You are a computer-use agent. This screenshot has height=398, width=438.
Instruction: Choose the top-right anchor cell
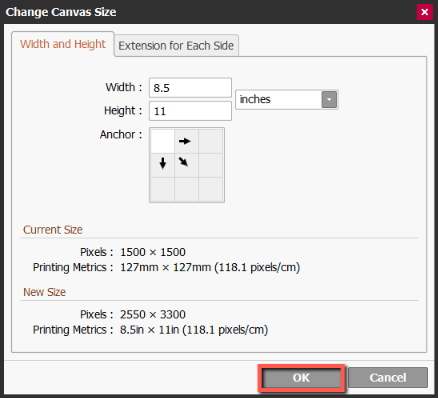pyautogui.click(x=211, y=141)
